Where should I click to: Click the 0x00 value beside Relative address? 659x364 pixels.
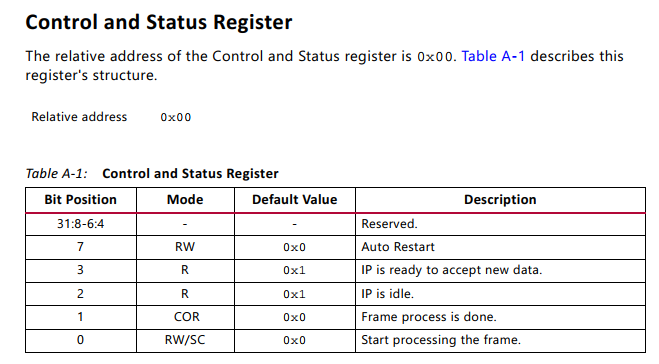pyautogui.click(x=176, y=117)
